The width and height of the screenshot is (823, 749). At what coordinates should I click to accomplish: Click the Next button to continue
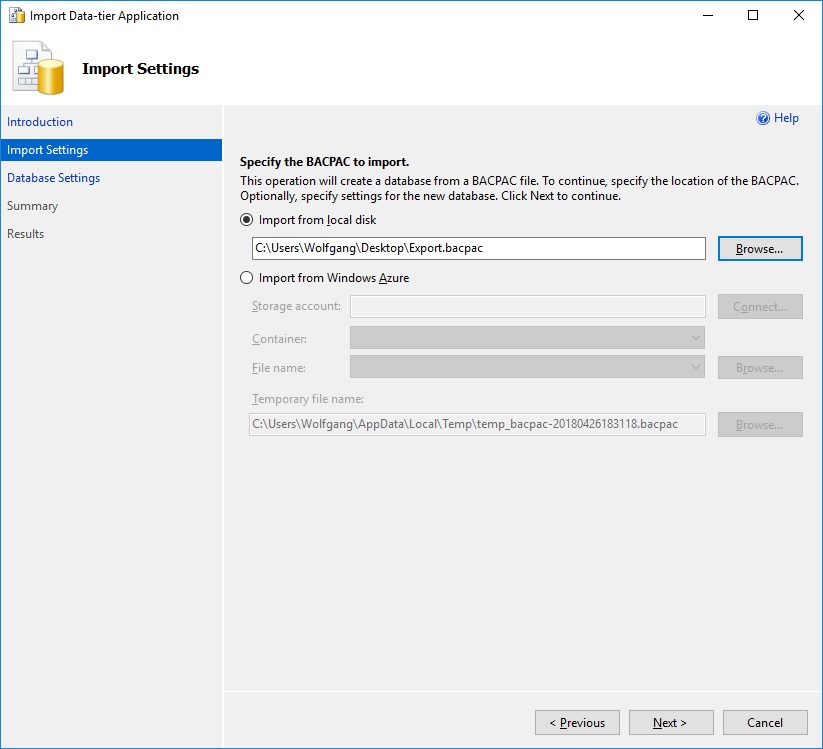click(670, 722)
